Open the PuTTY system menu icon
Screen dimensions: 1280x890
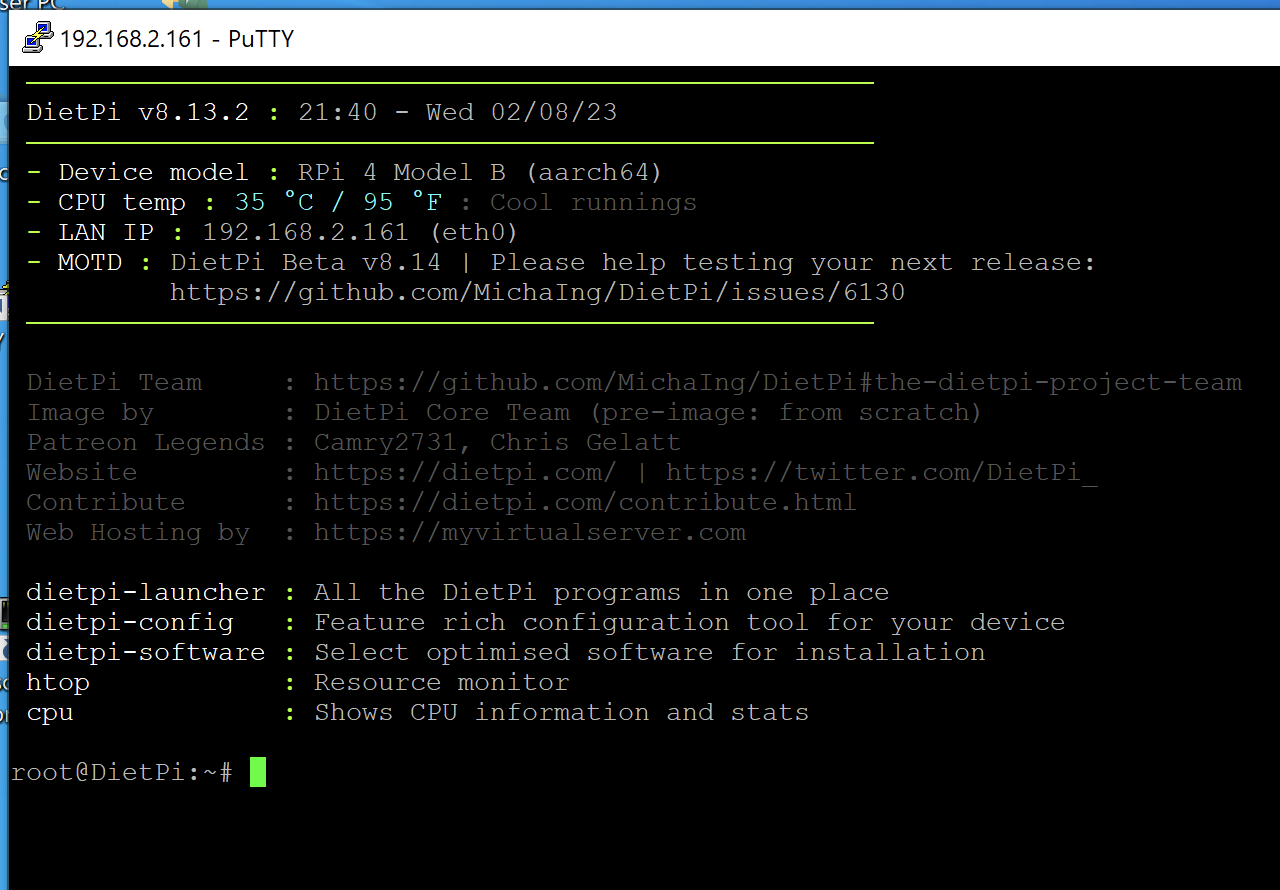click(38, 39)
